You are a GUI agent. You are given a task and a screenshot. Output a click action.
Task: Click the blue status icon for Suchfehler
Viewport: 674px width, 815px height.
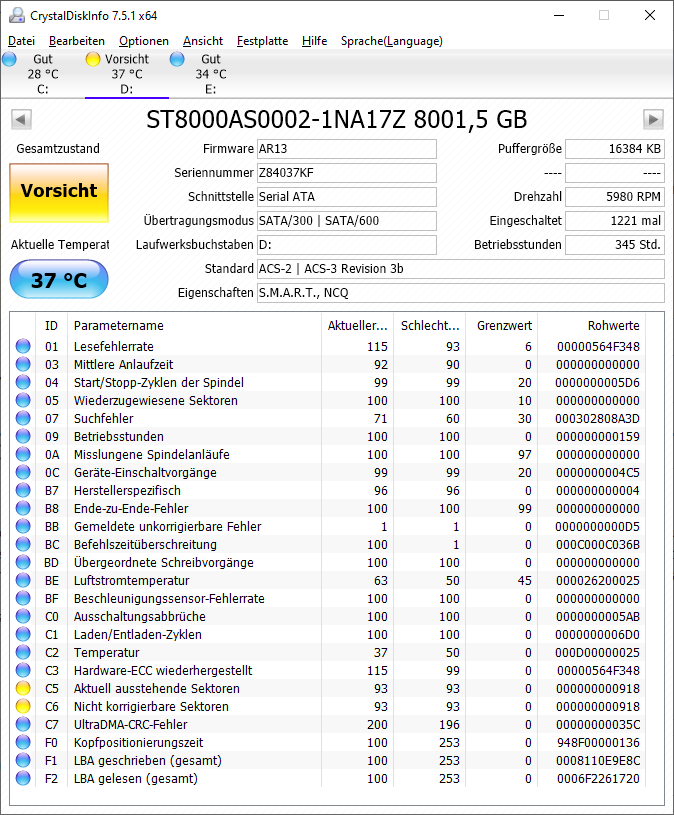pos(23,418)
